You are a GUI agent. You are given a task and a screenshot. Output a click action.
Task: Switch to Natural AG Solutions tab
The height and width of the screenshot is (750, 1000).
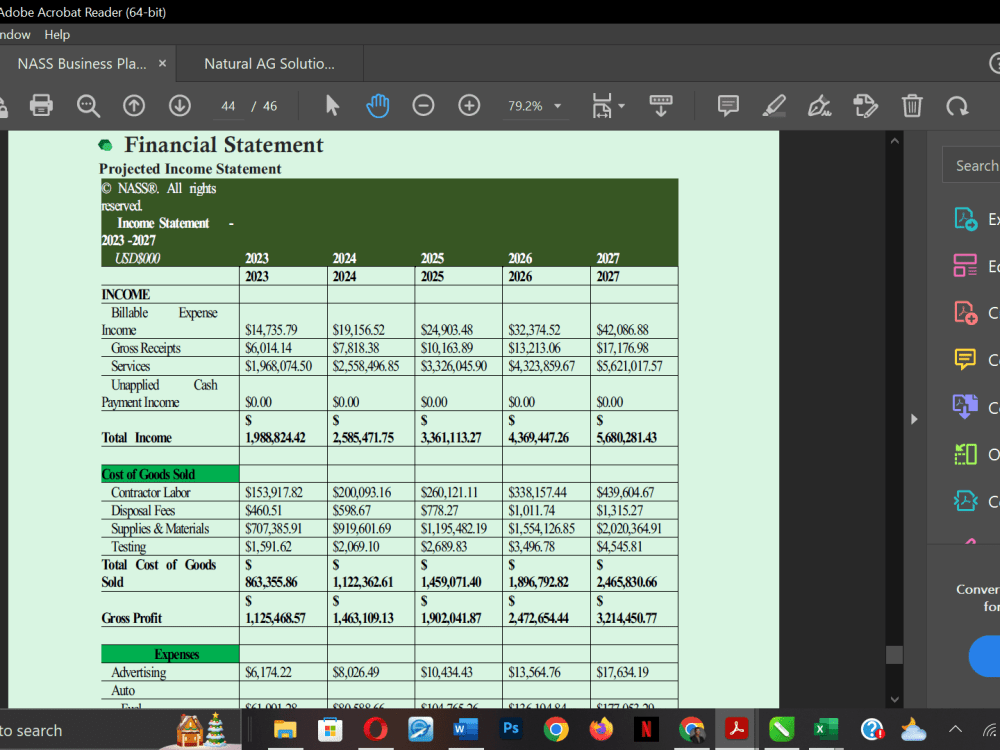[269, 64]
